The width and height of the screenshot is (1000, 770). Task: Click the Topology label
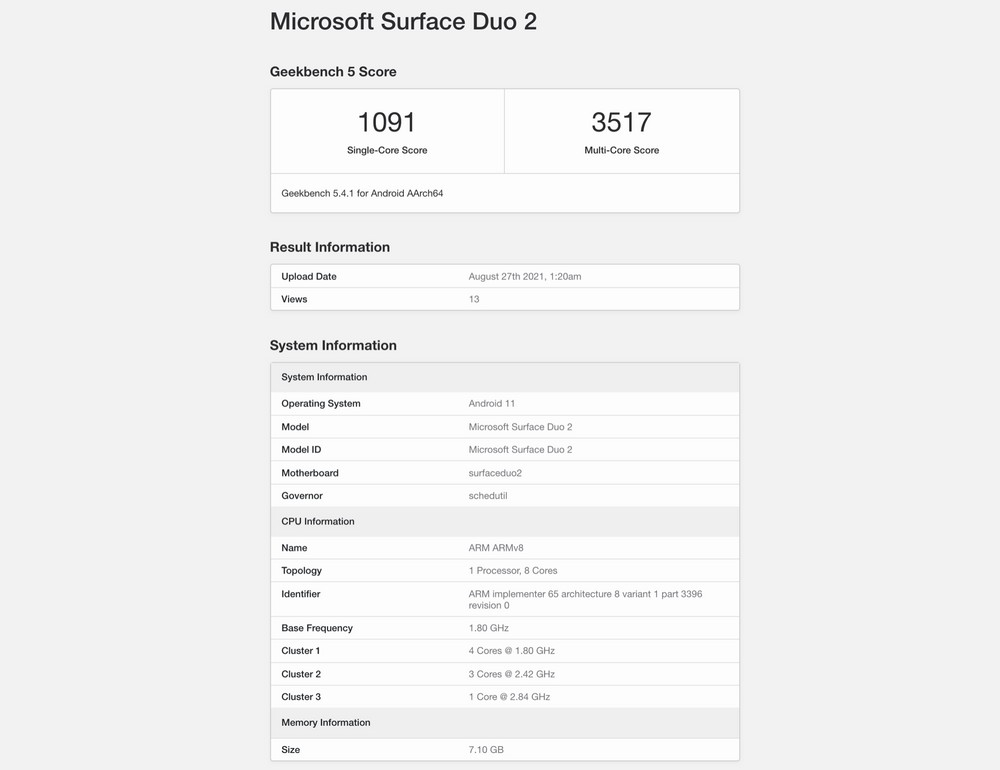coord(302,571)
